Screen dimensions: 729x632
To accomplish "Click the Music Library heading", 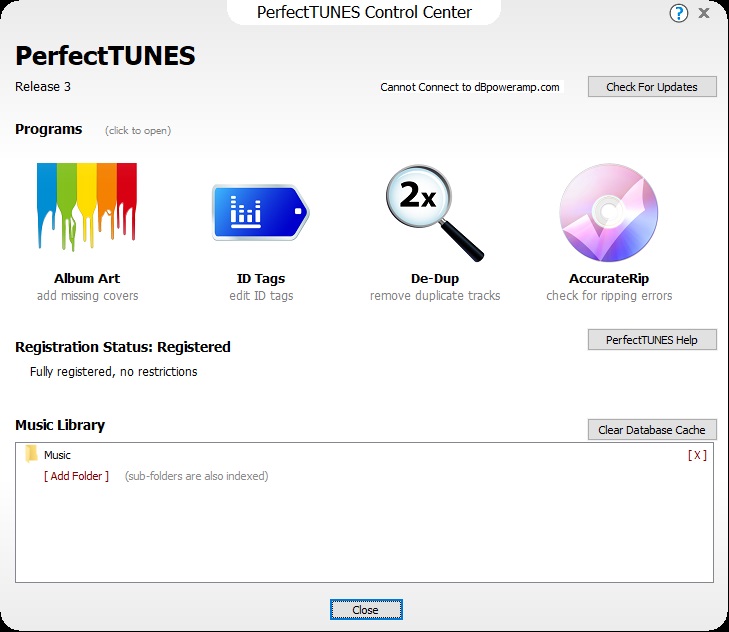I will [x=60, y=425].
